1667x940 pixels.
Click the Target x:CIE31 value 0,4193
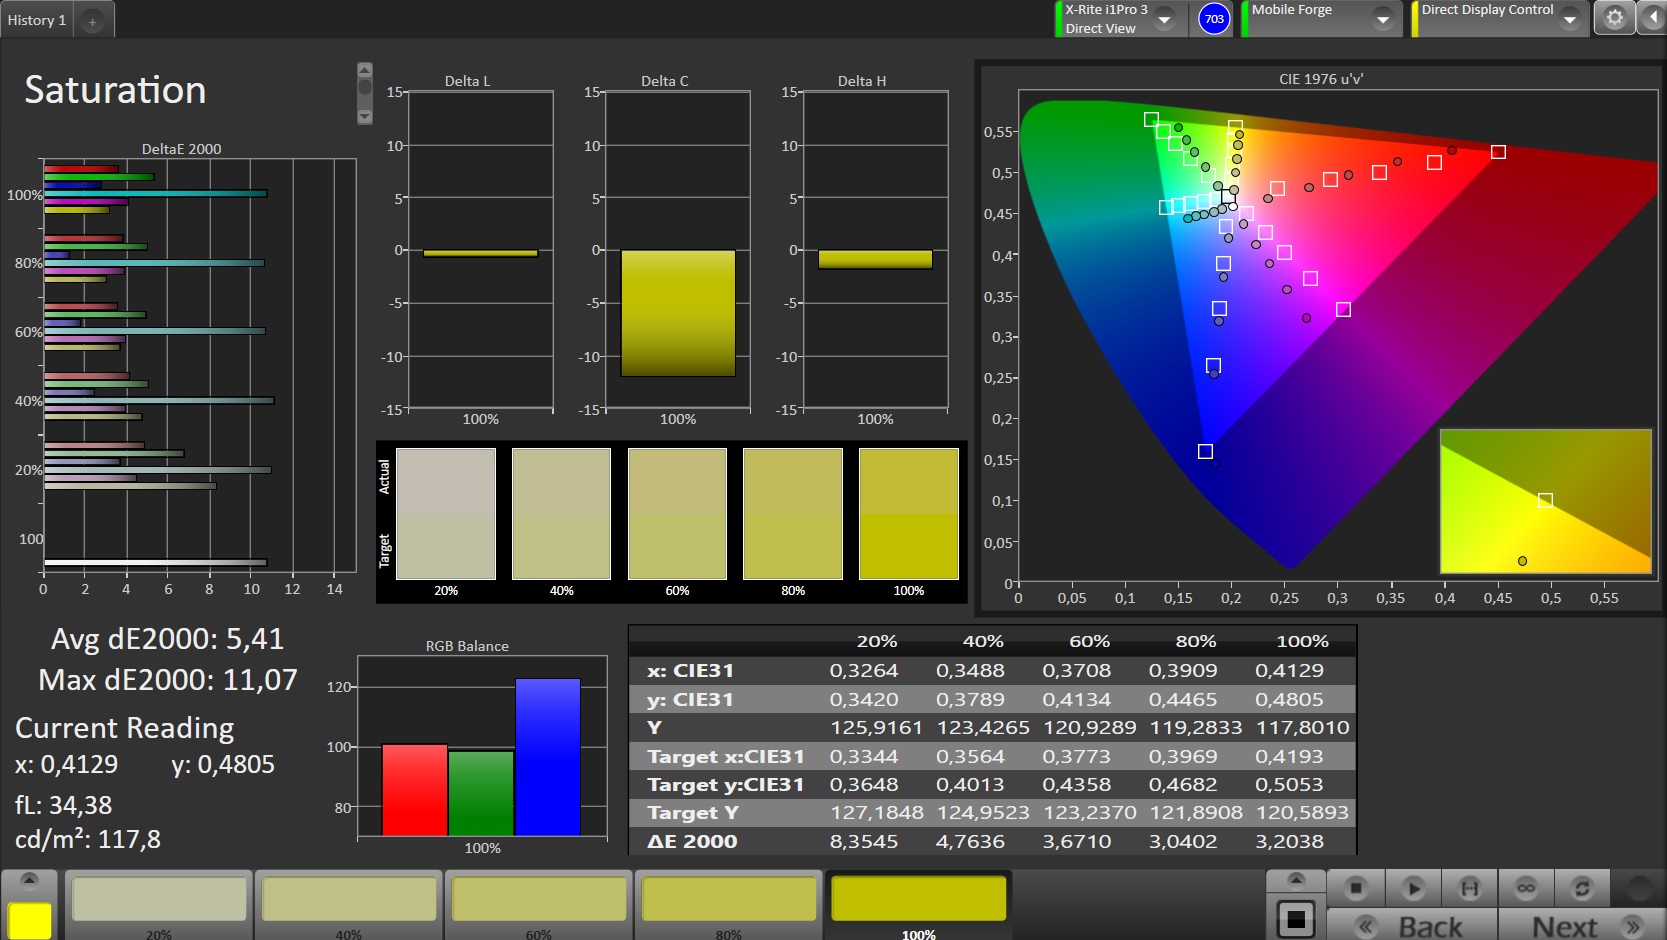(x=1289, y=756)
